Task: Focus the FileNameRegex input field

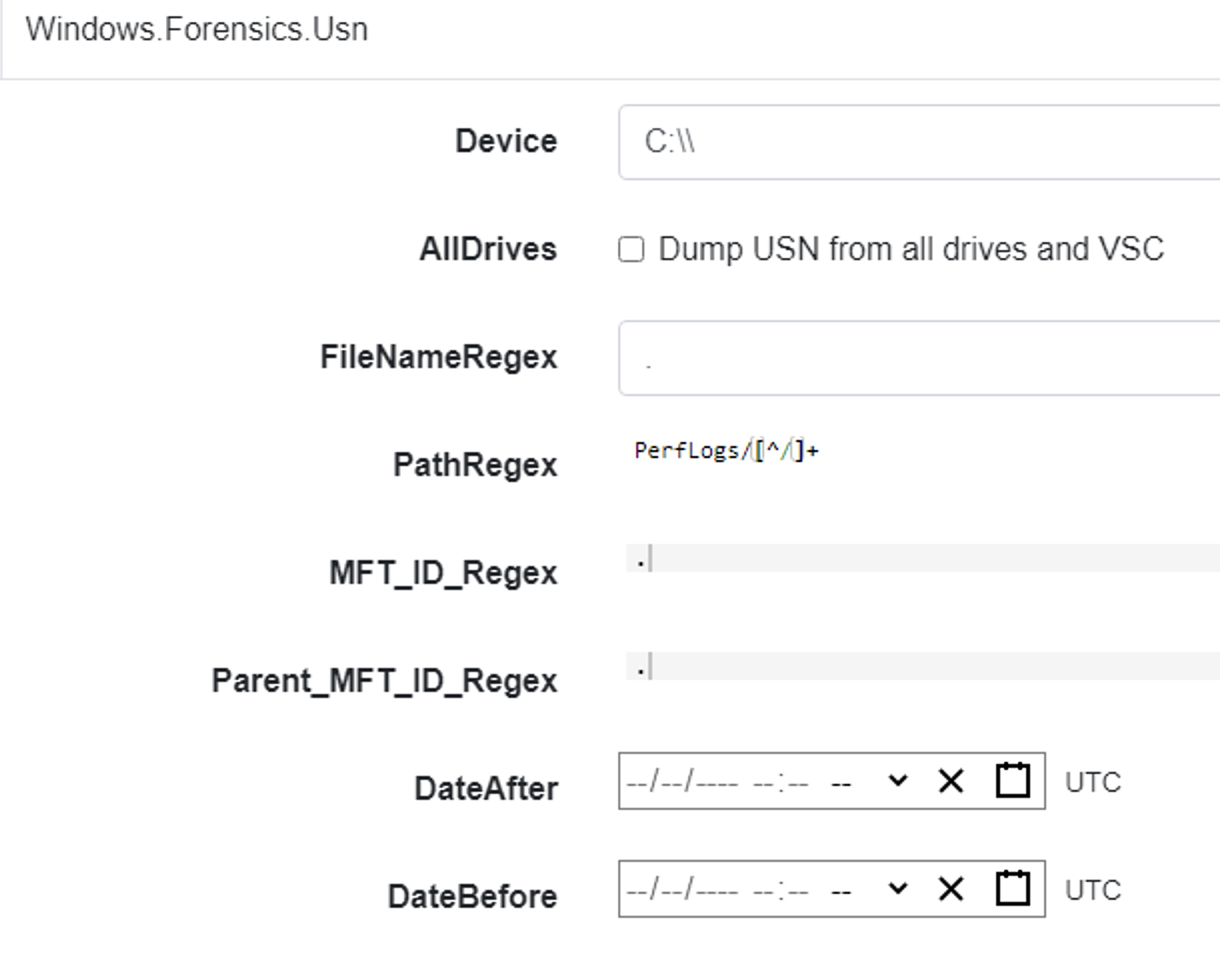Action: pos(919,358)
